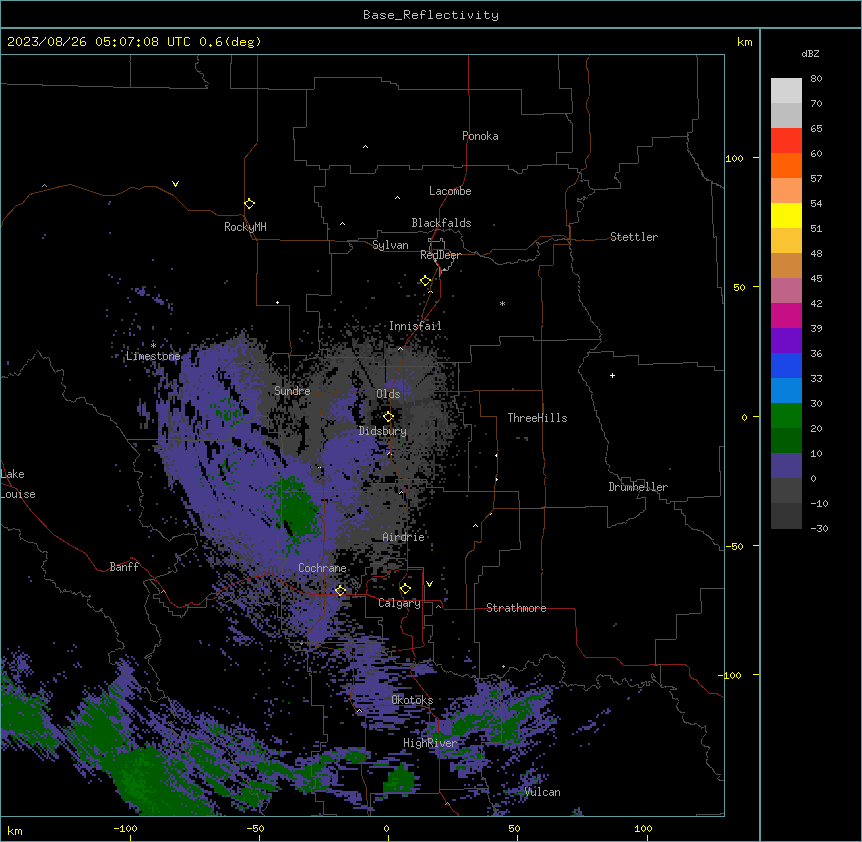Click the white caret marker east of Airdrie
862x842 pixels.
[x=476, y=526]
